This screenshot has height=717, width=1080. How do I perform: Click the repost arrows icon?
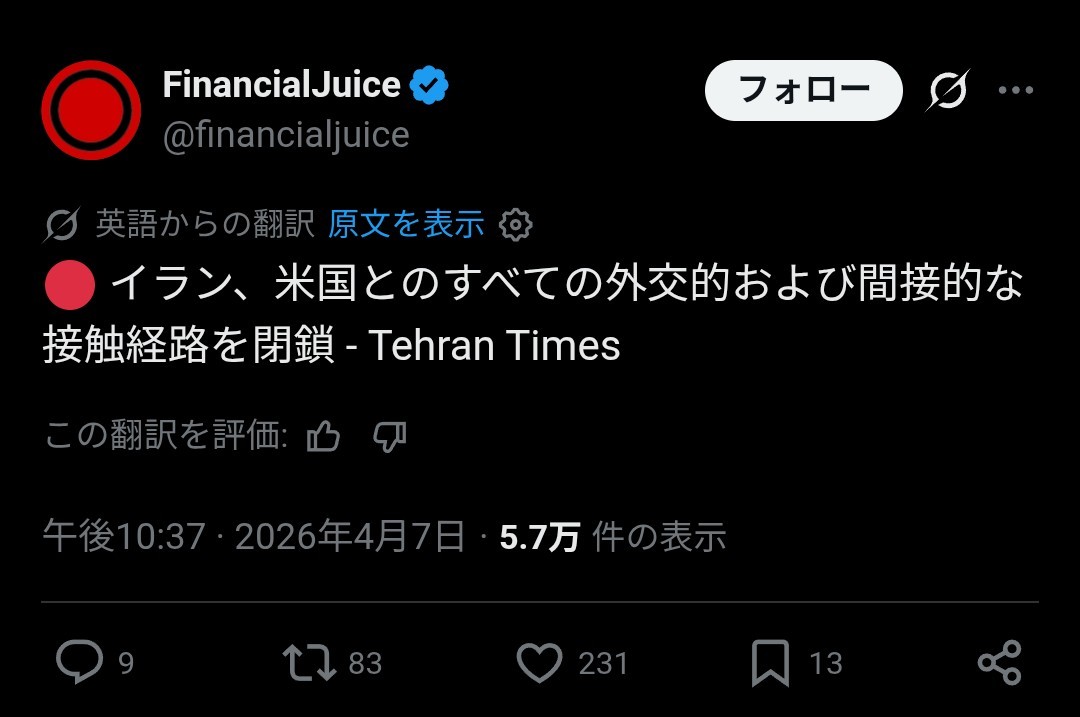pyautogui.click(x=309, y=662)
